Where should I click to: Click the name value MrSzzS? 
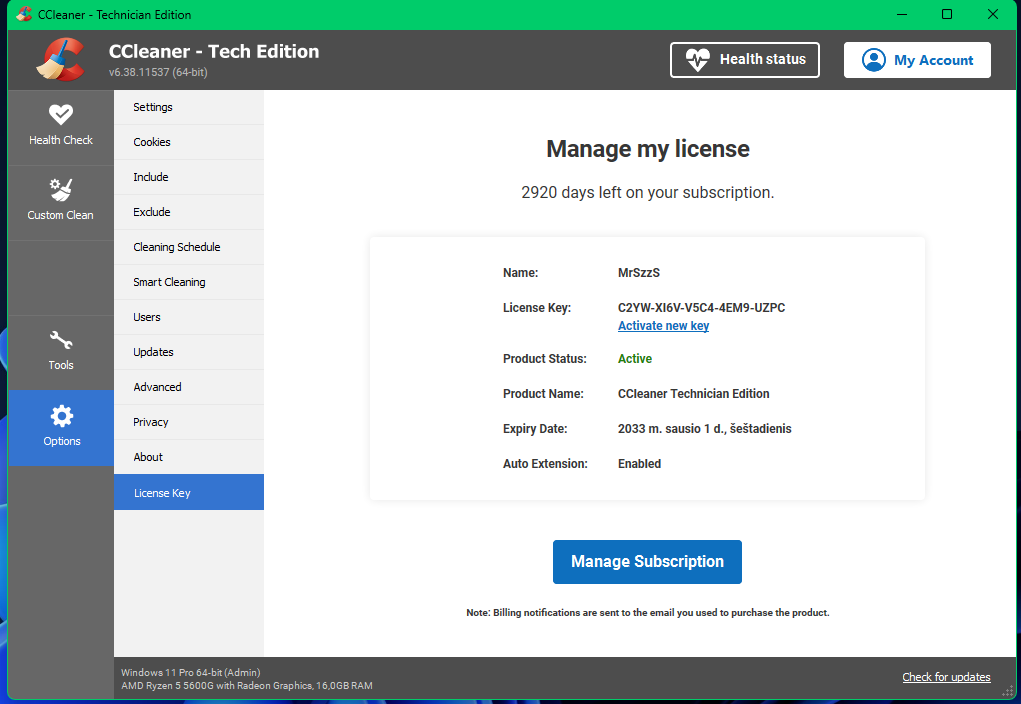coord(639,273)
